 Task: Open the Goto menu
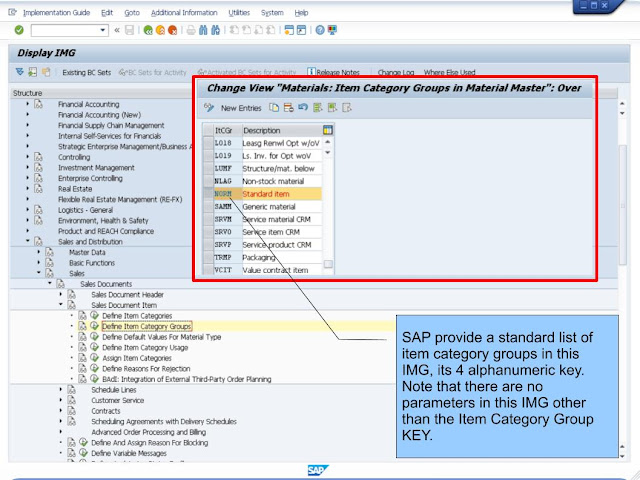(132, 13)
